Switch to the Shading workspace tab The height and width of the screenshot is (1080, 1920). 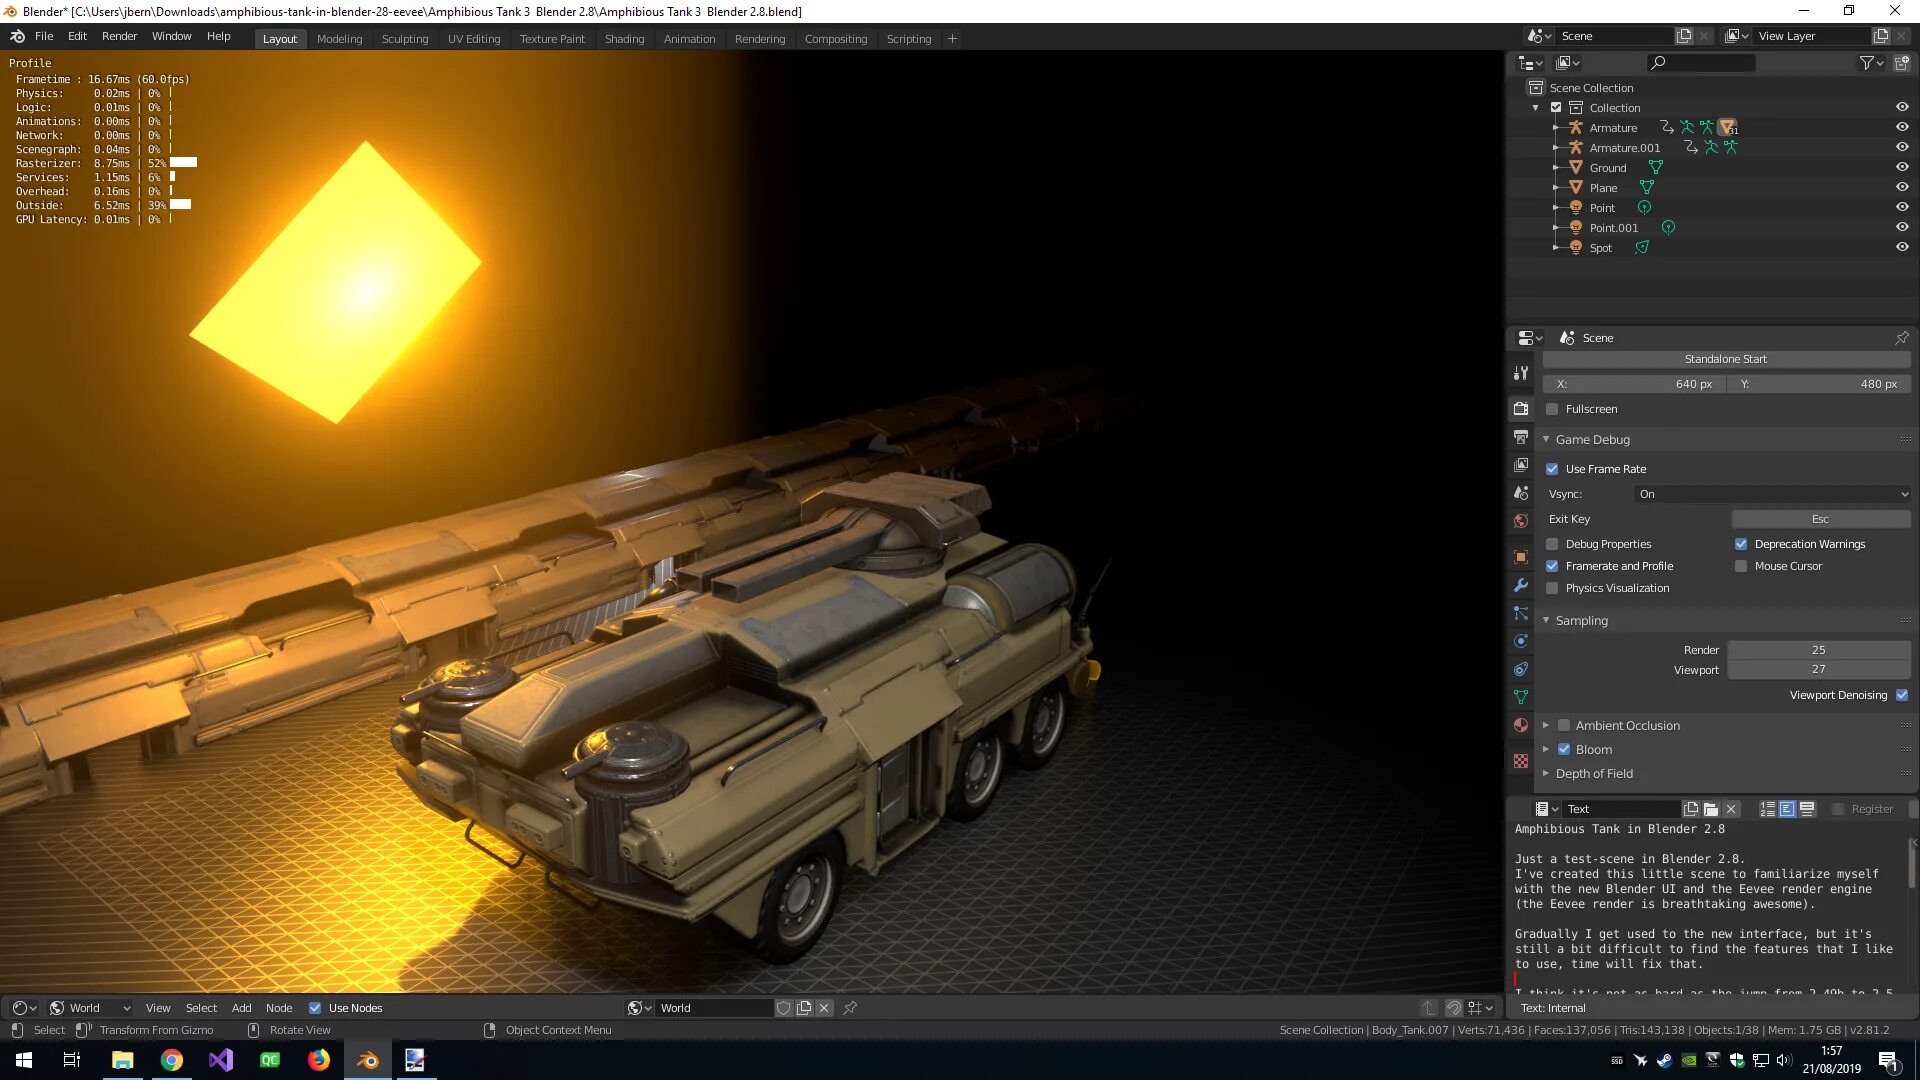[624, 39]
